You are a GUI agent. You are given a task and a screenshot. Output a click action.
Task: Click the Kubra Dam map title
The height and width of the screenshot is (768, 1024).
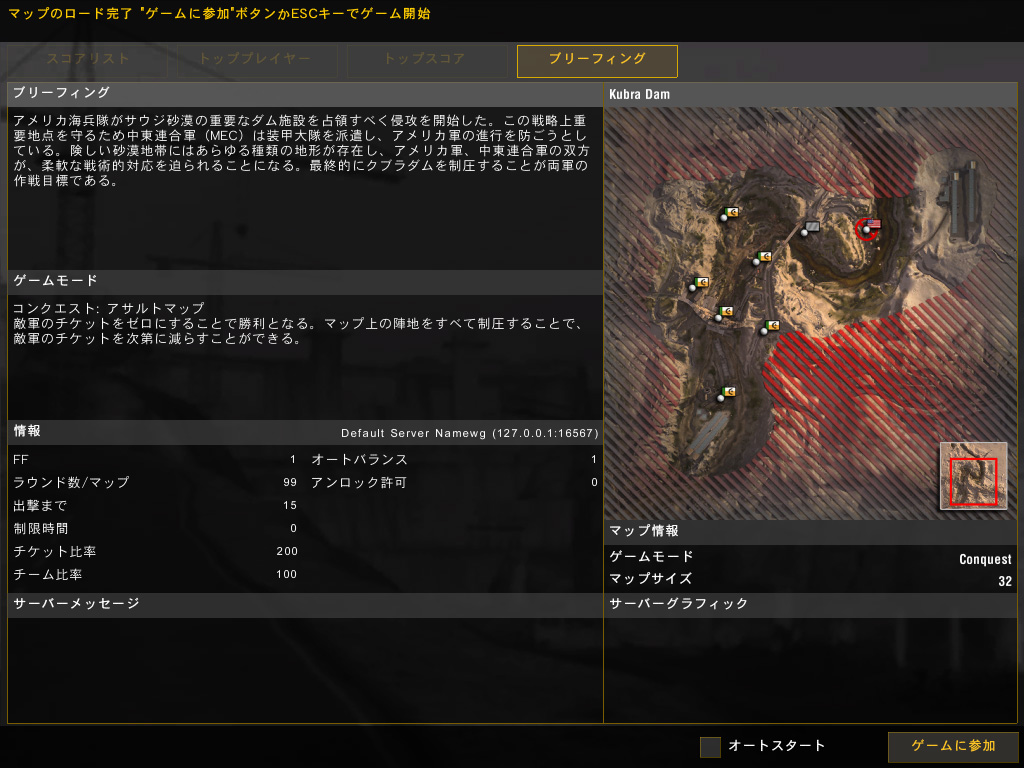tap(639, 94)
